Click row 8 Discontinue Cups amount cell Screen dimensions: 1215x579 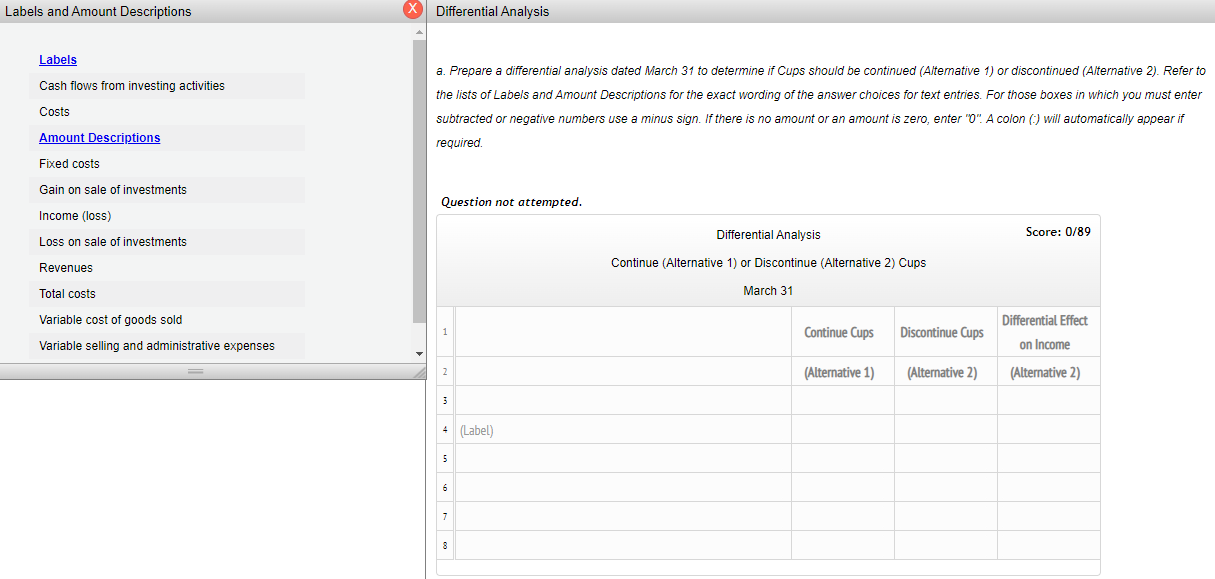[946, 545]
